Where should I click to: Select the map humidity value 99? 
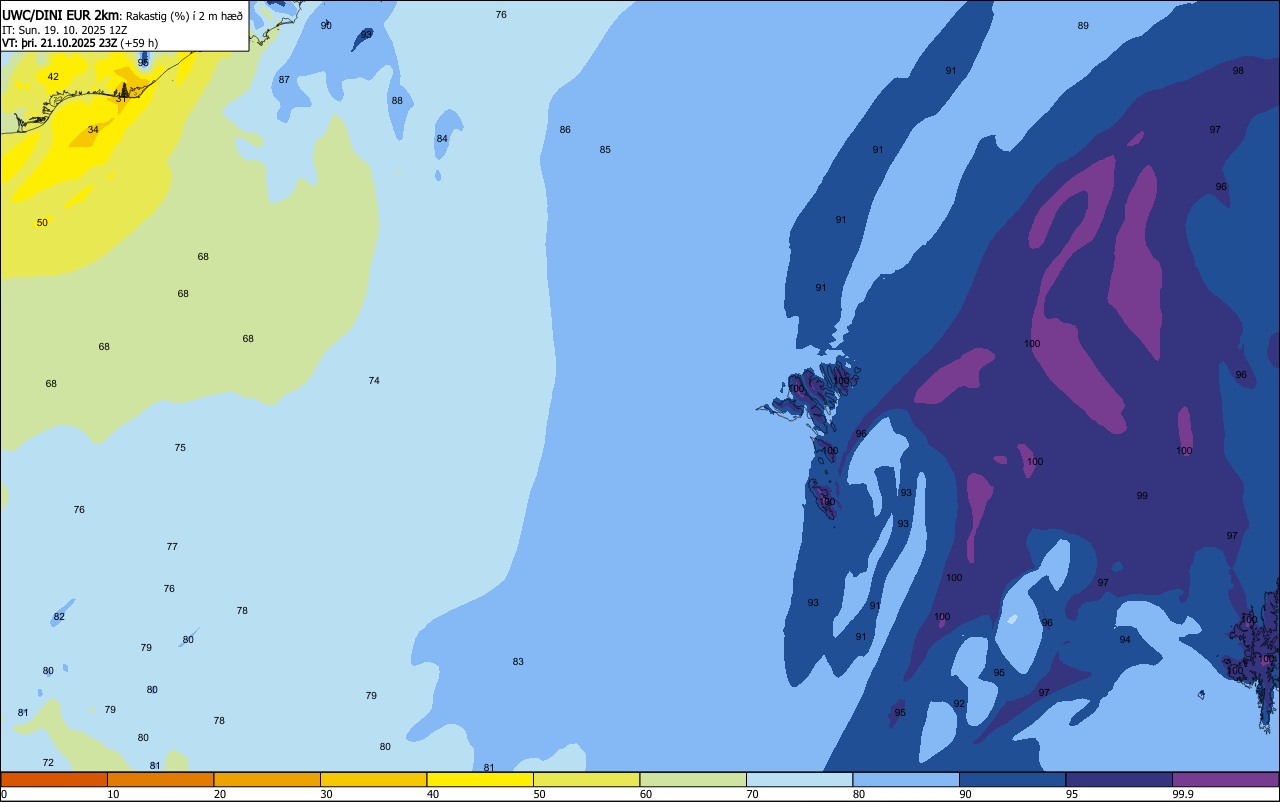[1142, 496]
